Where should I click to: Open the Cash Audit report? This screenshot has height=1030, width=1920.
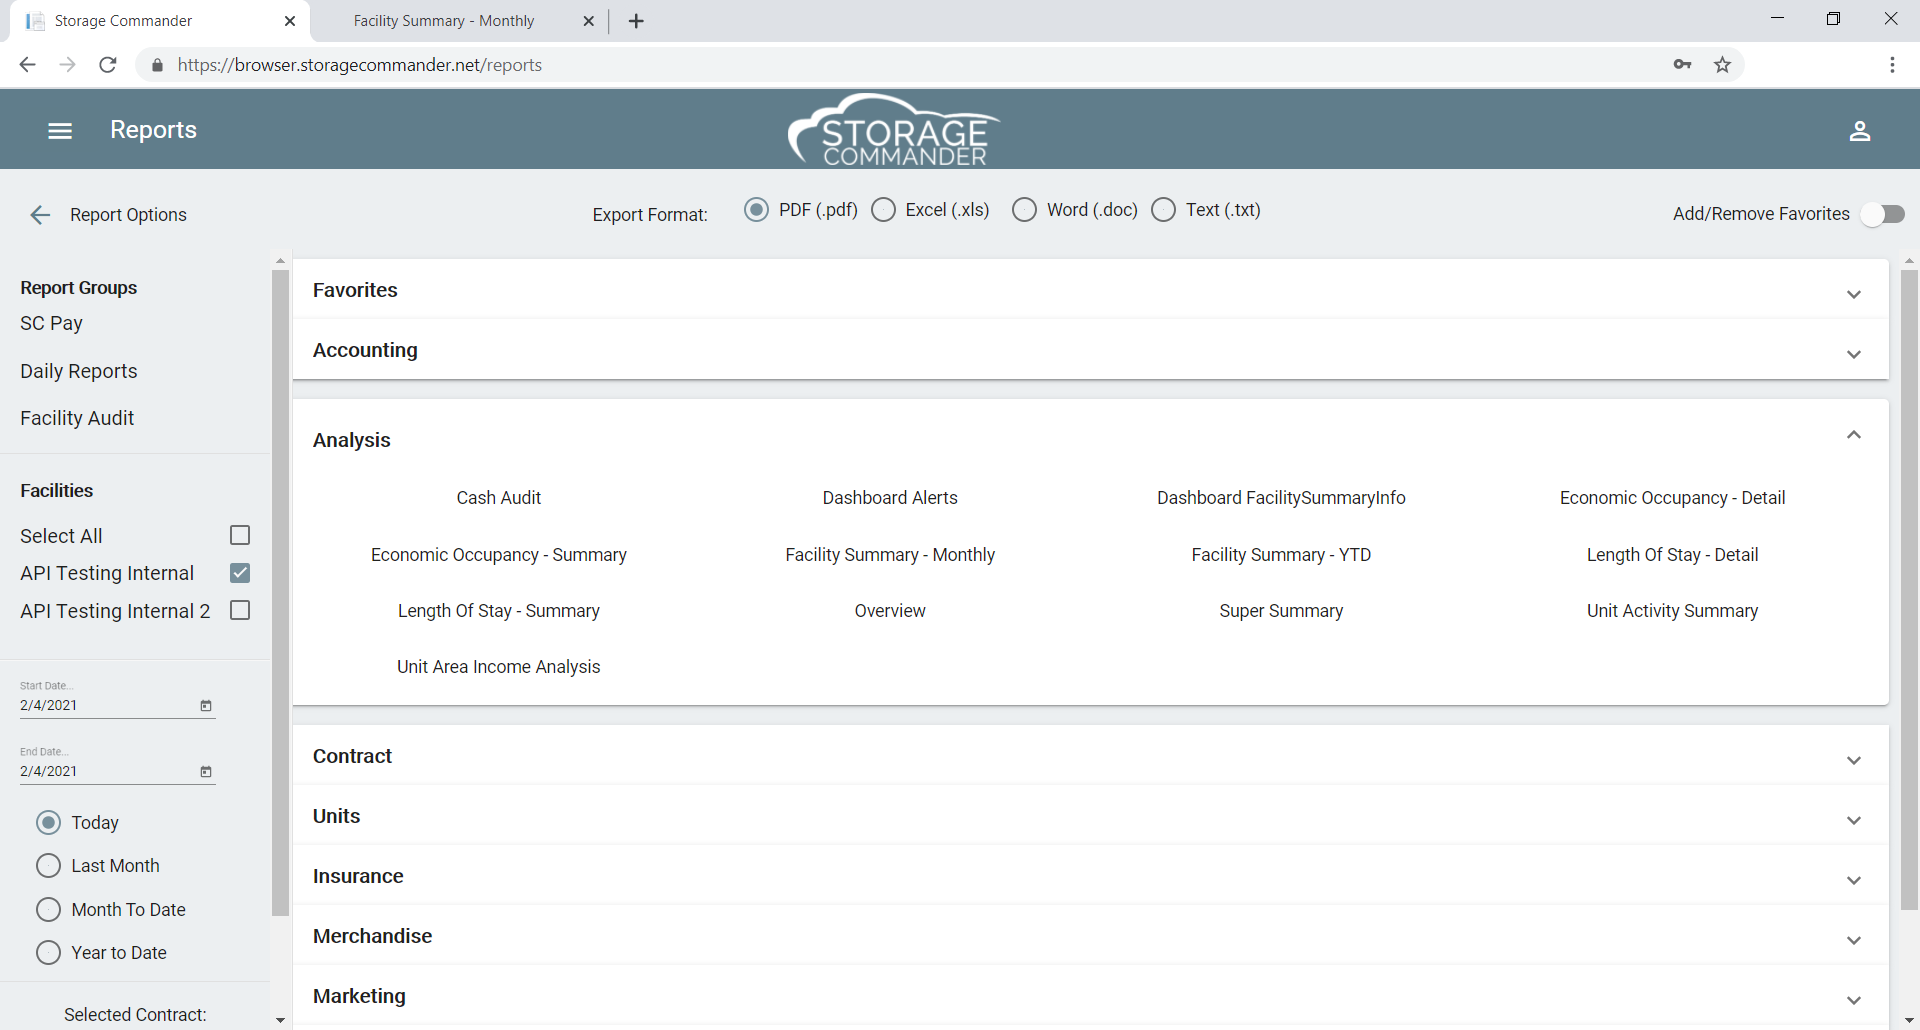(498, 497)
